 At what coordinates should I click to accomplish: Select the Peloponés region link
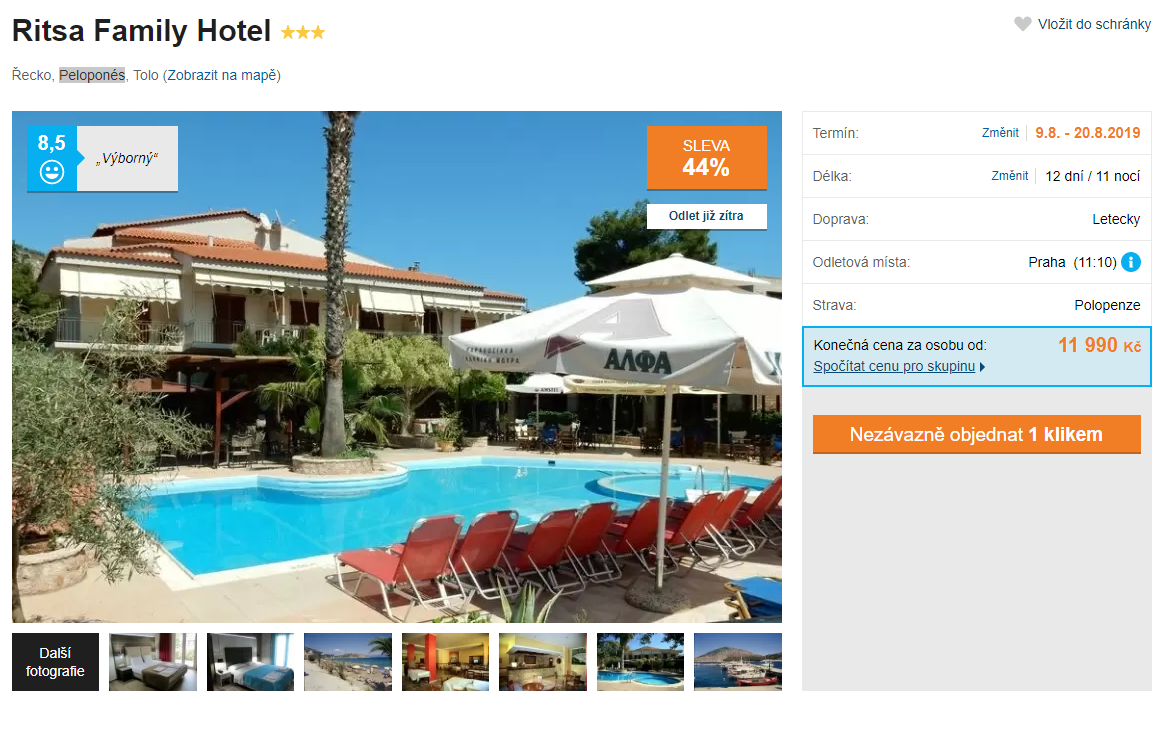[x=92, y=75]
